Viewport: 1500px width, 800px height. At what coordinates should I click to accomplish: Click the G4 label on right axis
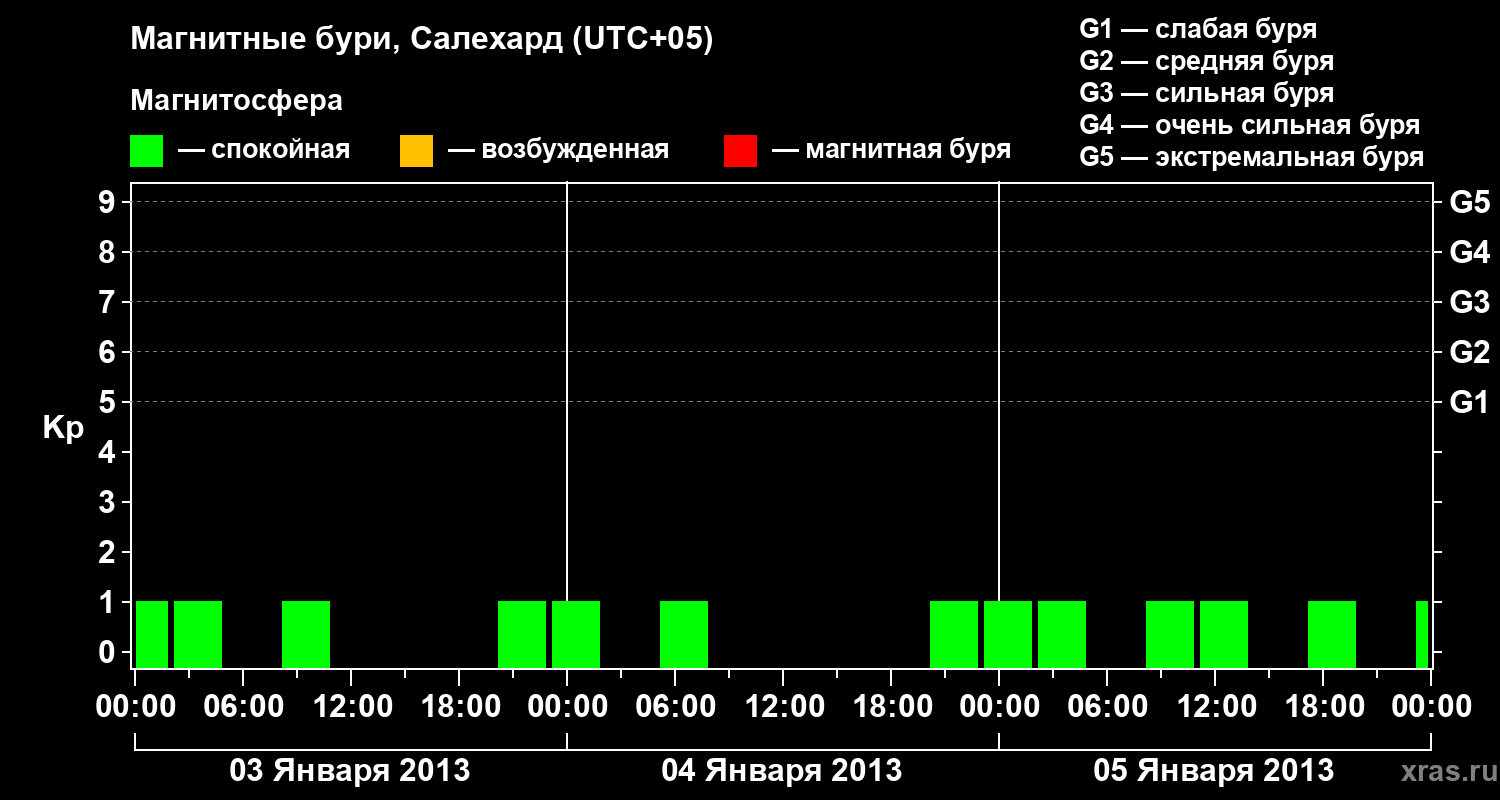coord(1469,252)
